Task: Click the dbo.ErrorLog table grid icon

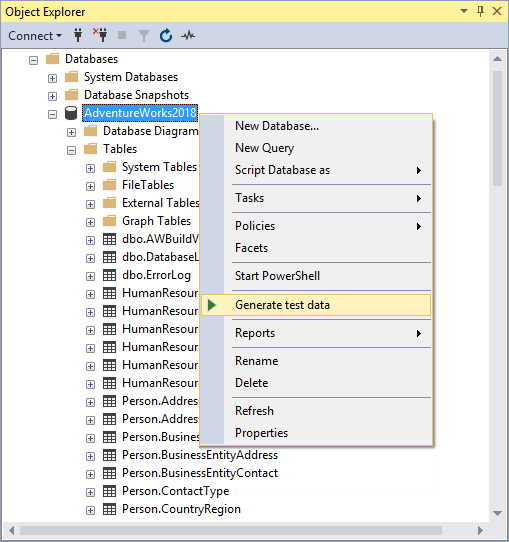Action: [110, 275]
